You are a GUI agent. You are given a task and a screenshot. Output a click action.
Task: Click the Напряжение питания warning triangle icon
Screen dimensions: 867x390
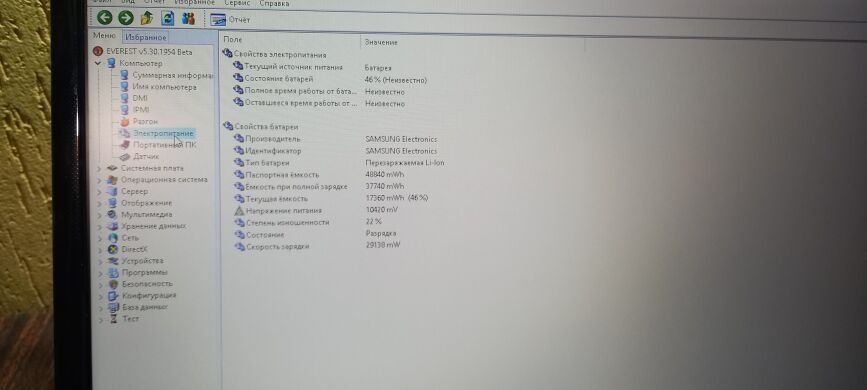(239, 211)
